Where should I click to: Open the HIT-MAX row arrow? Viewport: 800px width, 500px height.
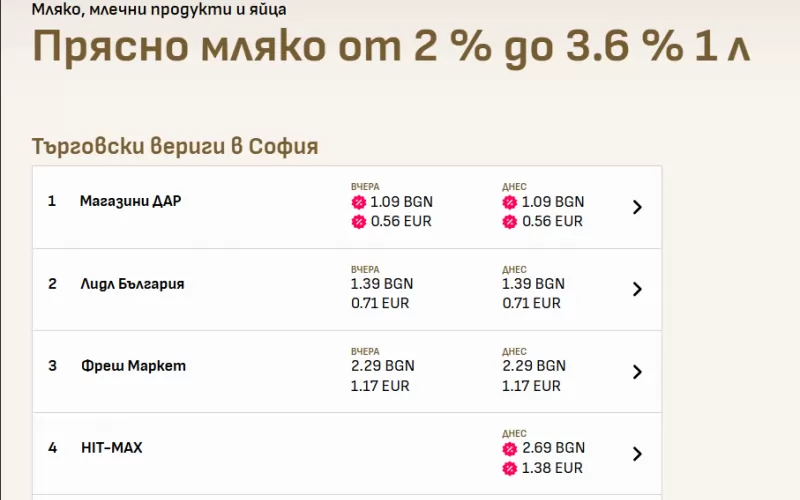pos(637,454)
